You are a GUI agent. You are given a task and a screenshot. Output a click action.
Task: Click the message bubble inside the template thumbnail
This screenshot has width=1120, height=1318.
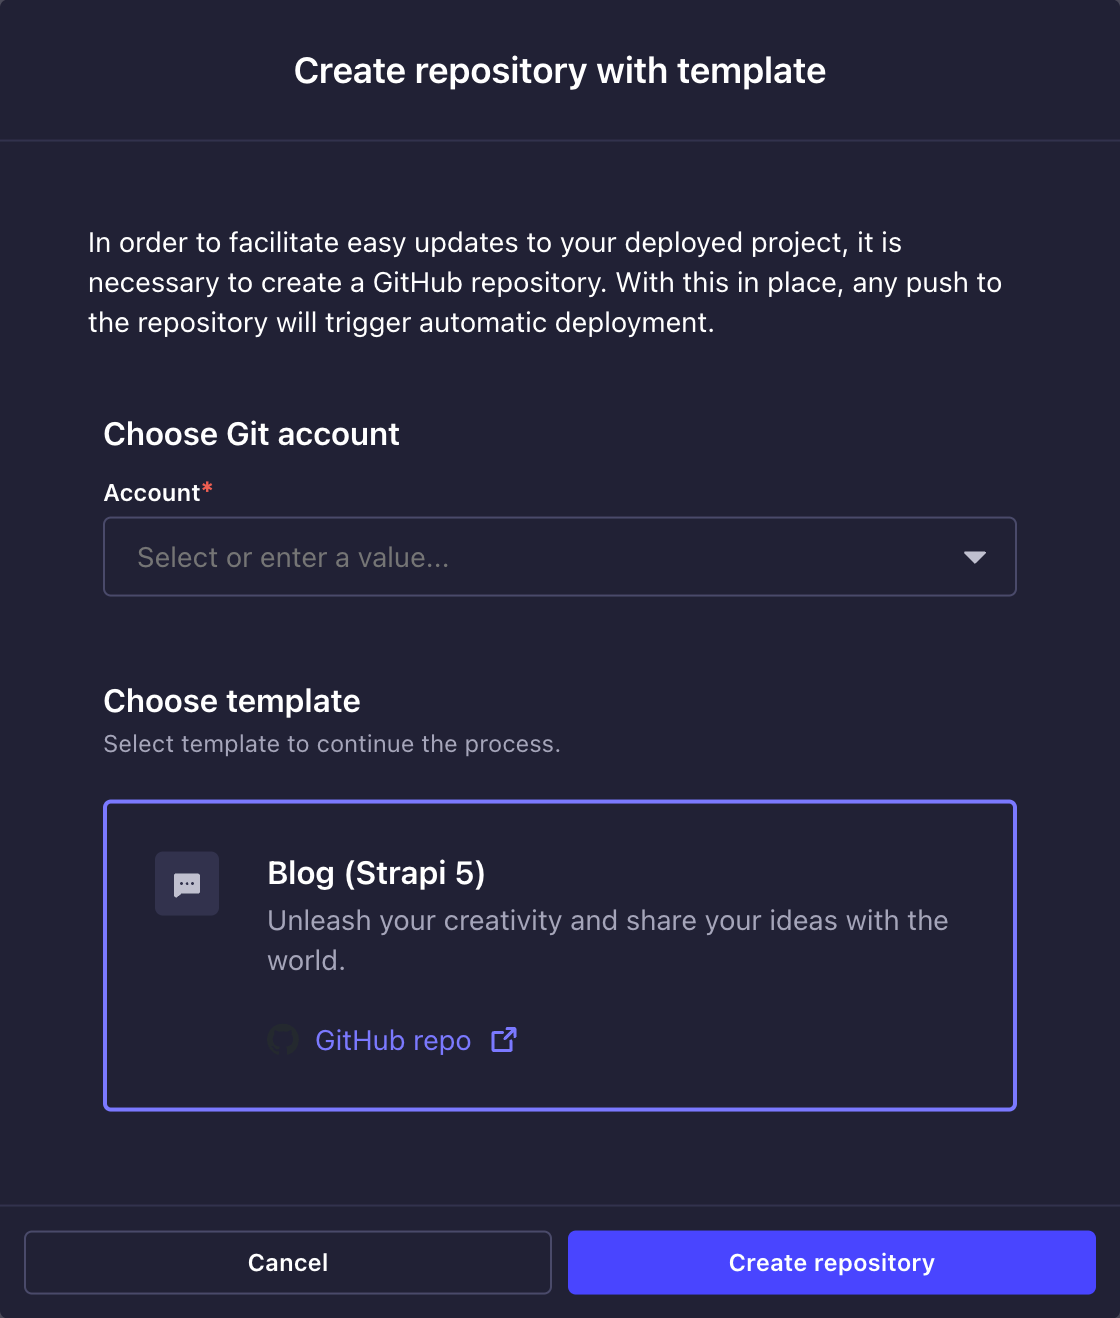(x=186, y=883)
